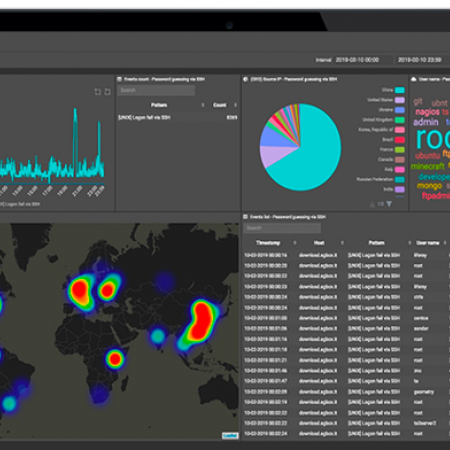Click the word 'mongo' in the word cloud
The image size is (450, 450).
coord(429,186)
